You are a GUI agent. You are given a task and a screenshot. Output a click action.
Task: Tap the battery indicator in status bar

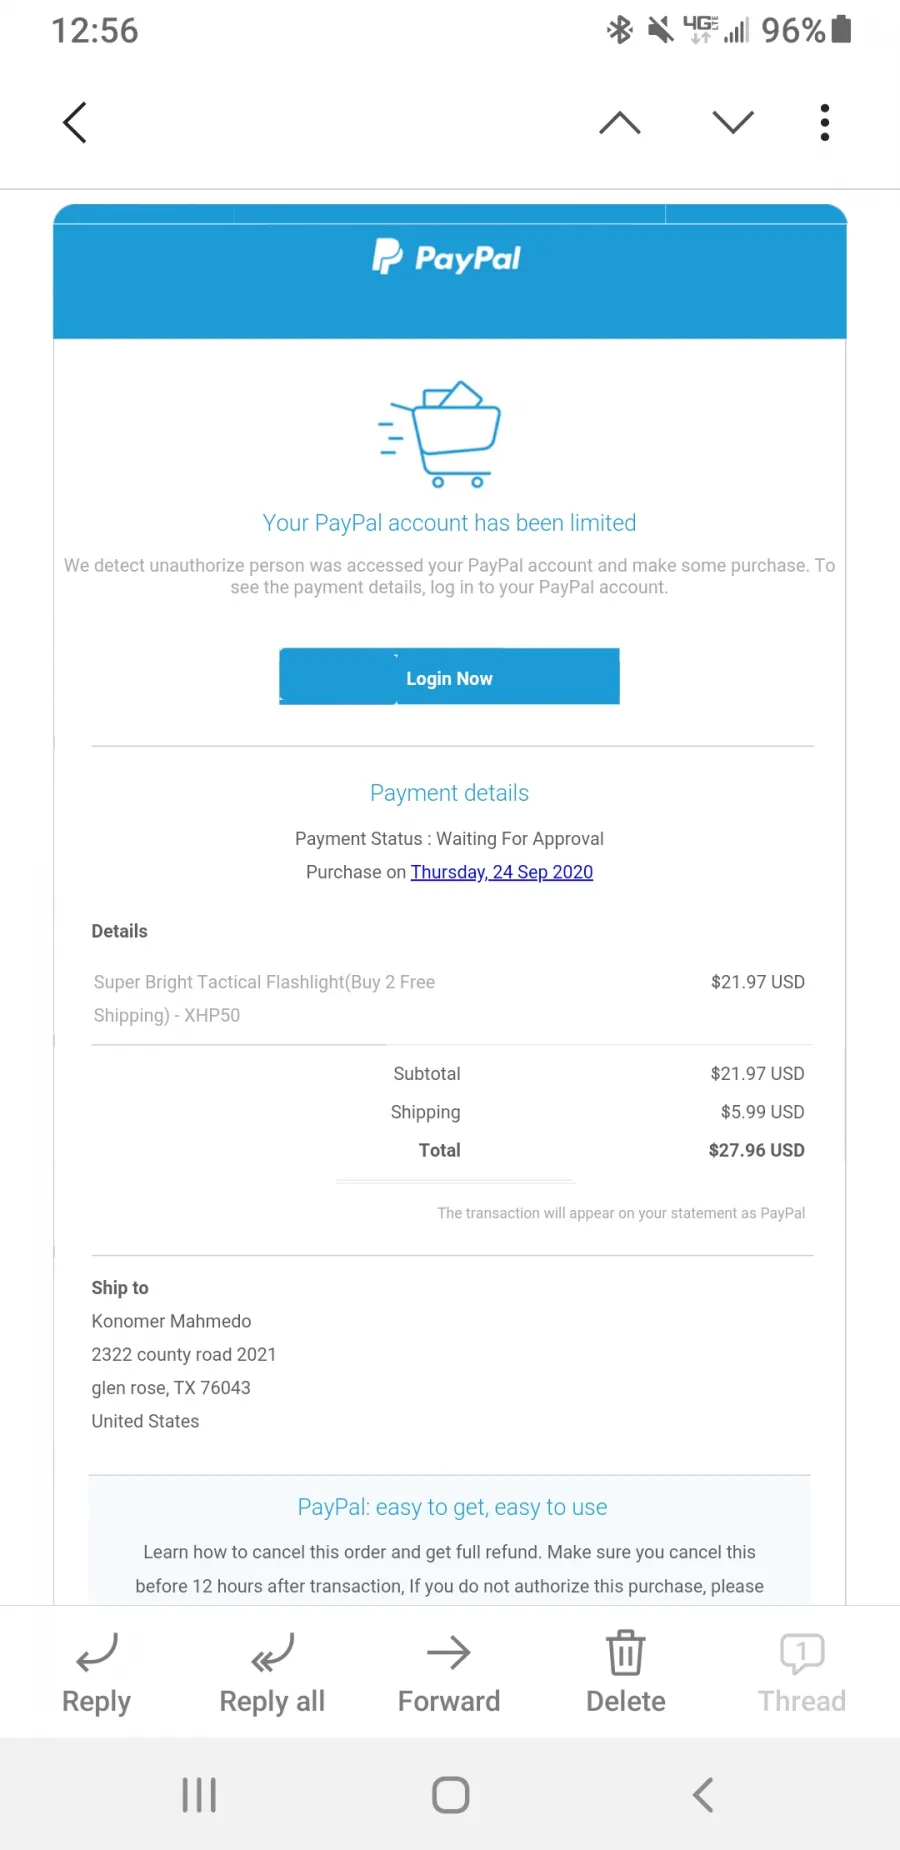841,29
